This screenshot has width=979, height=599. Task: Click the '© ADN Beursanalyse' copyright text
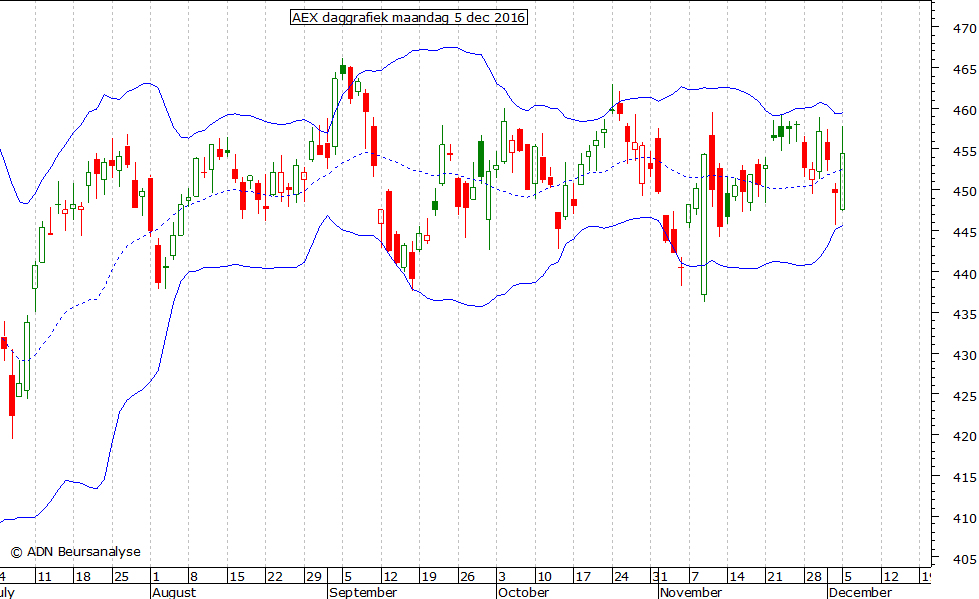pyautogui.click(x=76, y=552)
